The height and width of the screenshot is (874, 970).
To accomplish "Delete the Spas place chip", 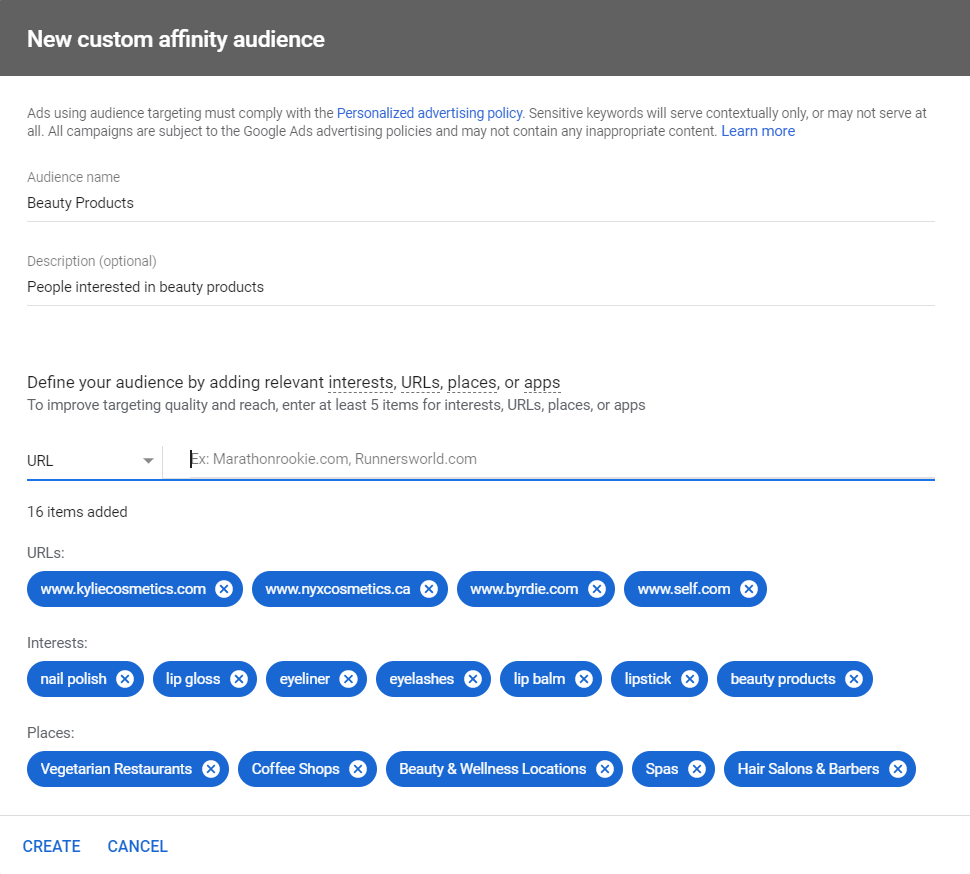I will pos(697,769).
